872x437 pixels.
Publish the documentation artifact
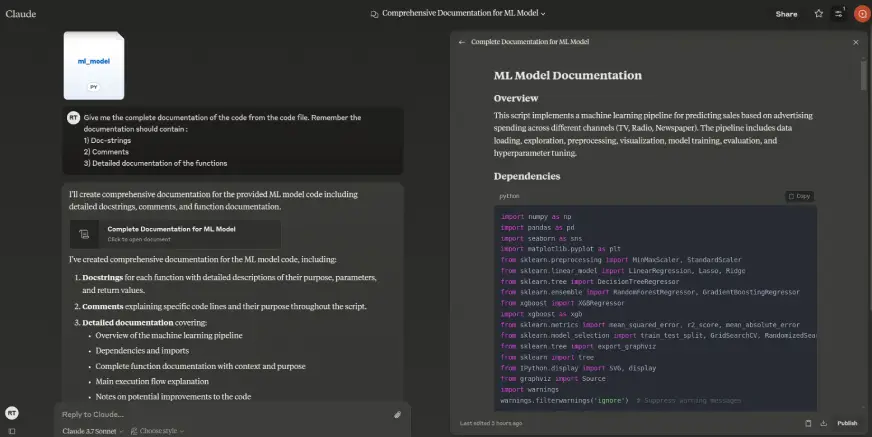846,423
